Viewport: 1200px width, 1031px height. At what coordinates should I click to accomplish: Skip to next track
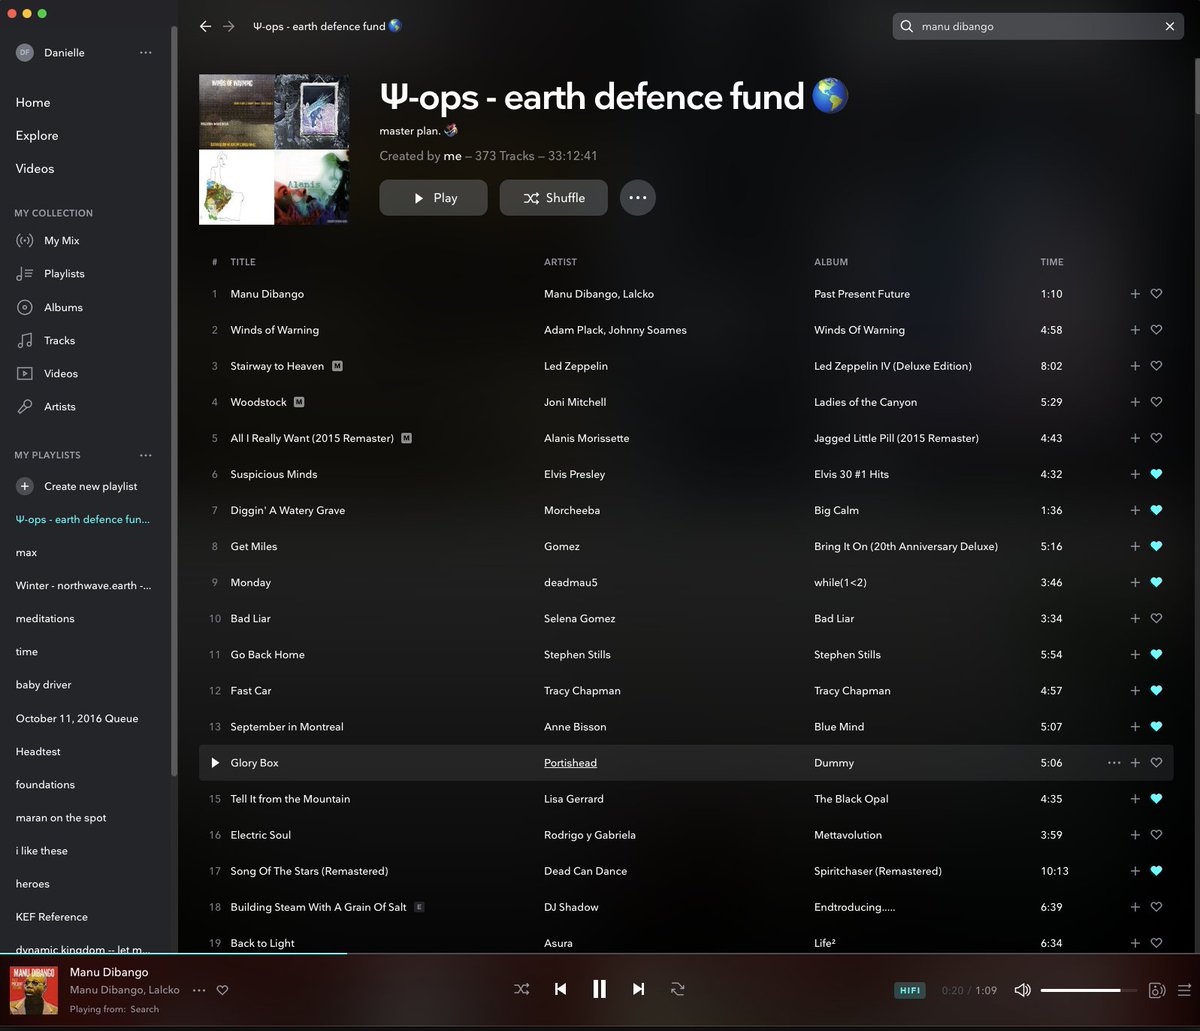coord(638,989)
